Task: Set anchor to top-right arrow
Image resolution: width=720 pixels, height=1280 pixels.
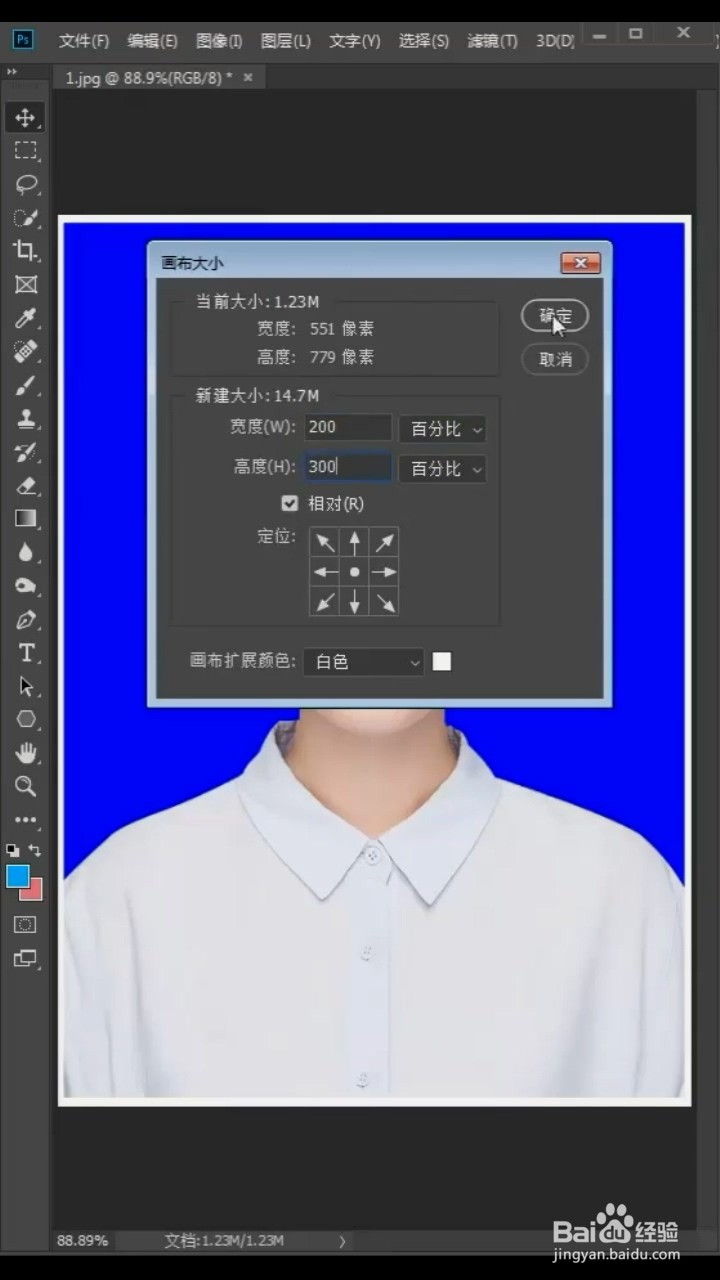Action: pos(384,542)
